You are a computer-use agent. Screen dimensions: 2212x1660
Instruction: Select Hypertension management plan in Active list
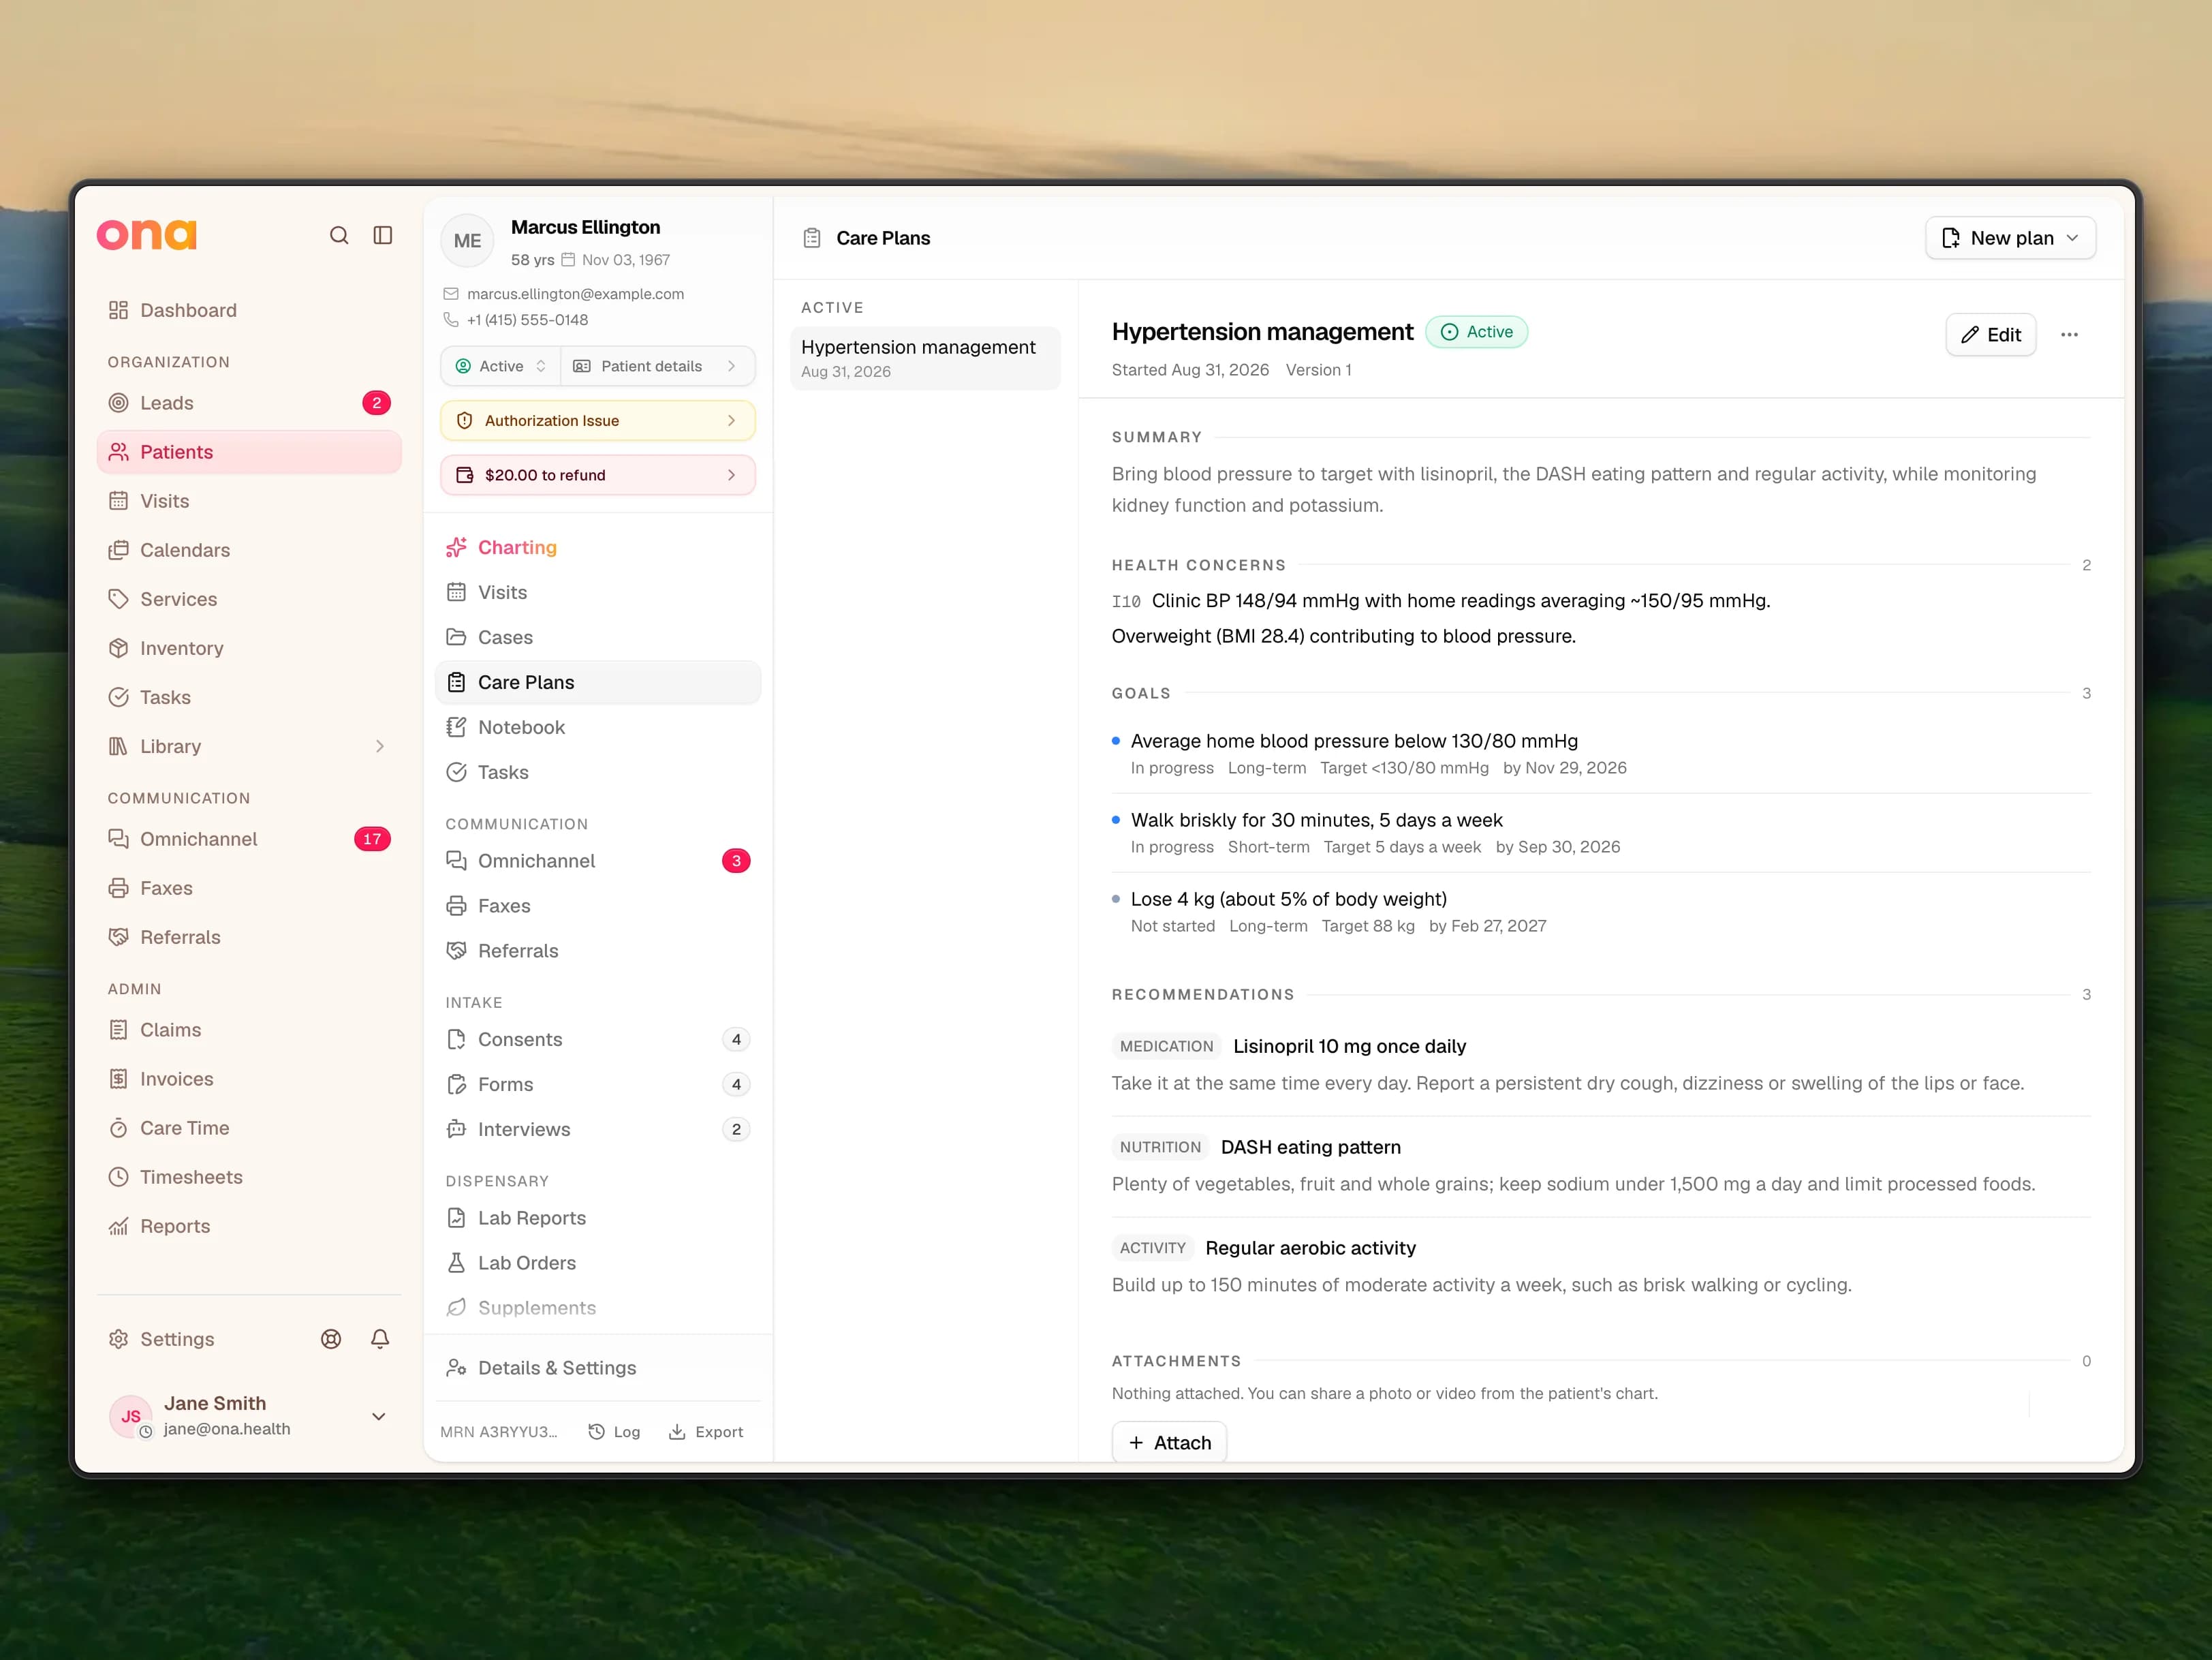pos(925,358)
